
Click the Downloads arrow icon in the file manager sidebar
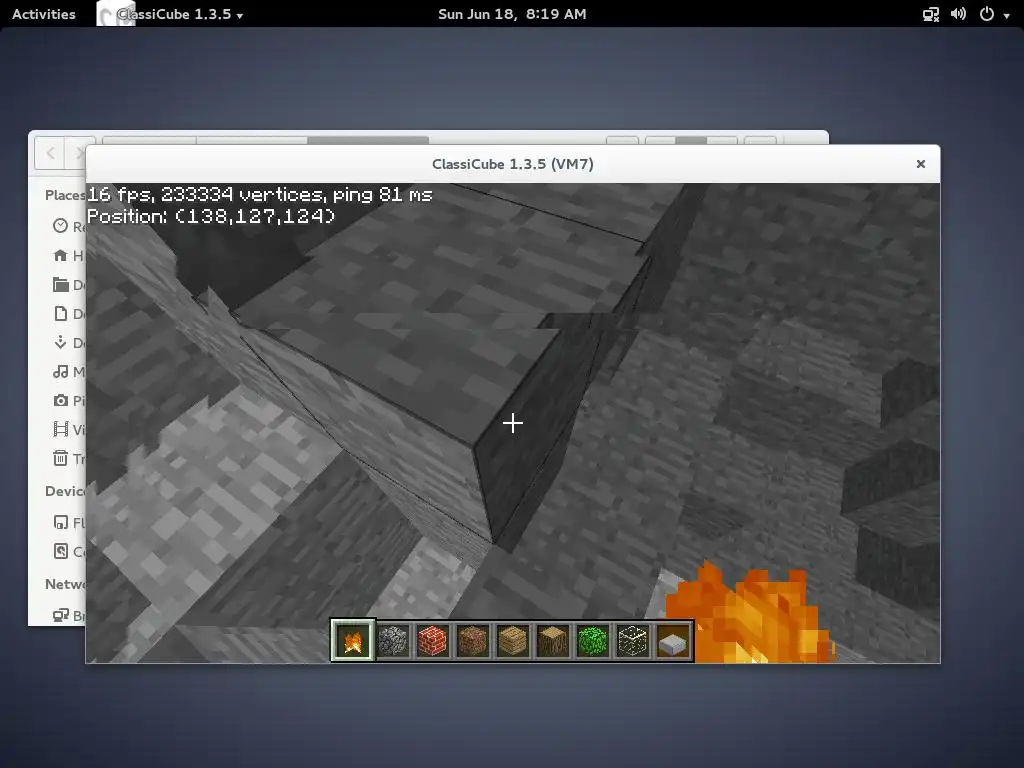(60, 342)
